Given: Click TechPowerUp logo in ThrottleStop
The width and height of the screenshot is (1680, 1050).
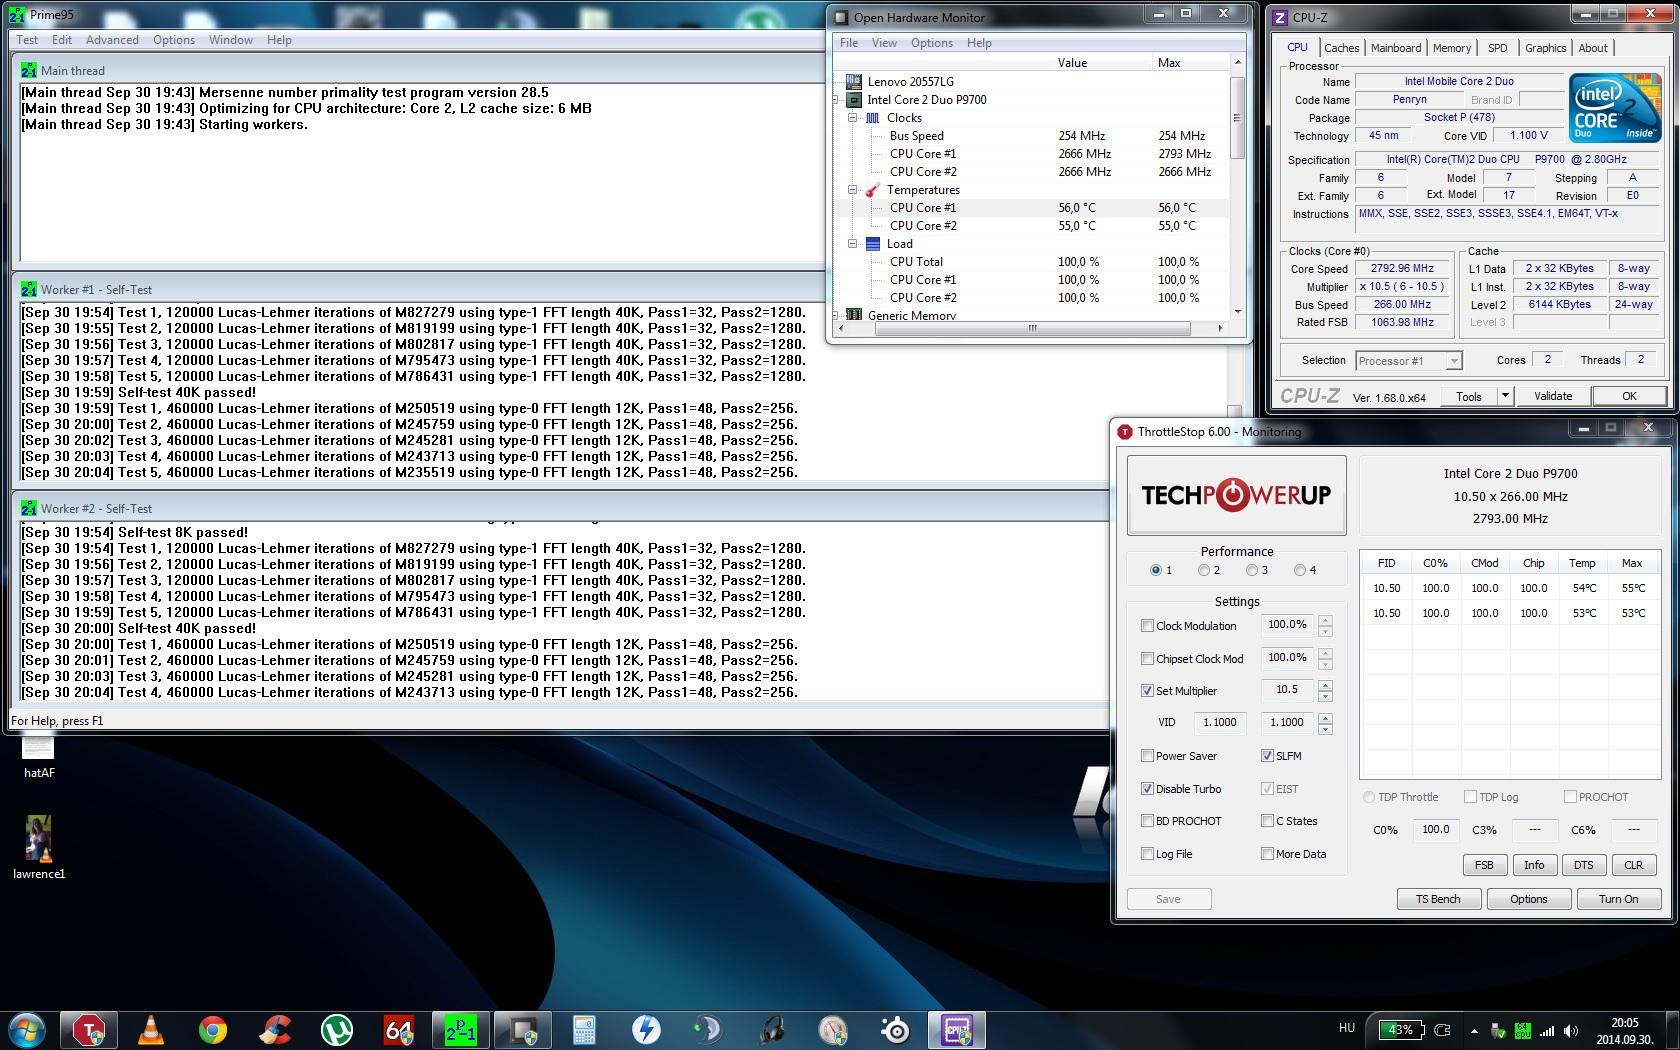Looking at the screenshot, I should [1236, 495].
